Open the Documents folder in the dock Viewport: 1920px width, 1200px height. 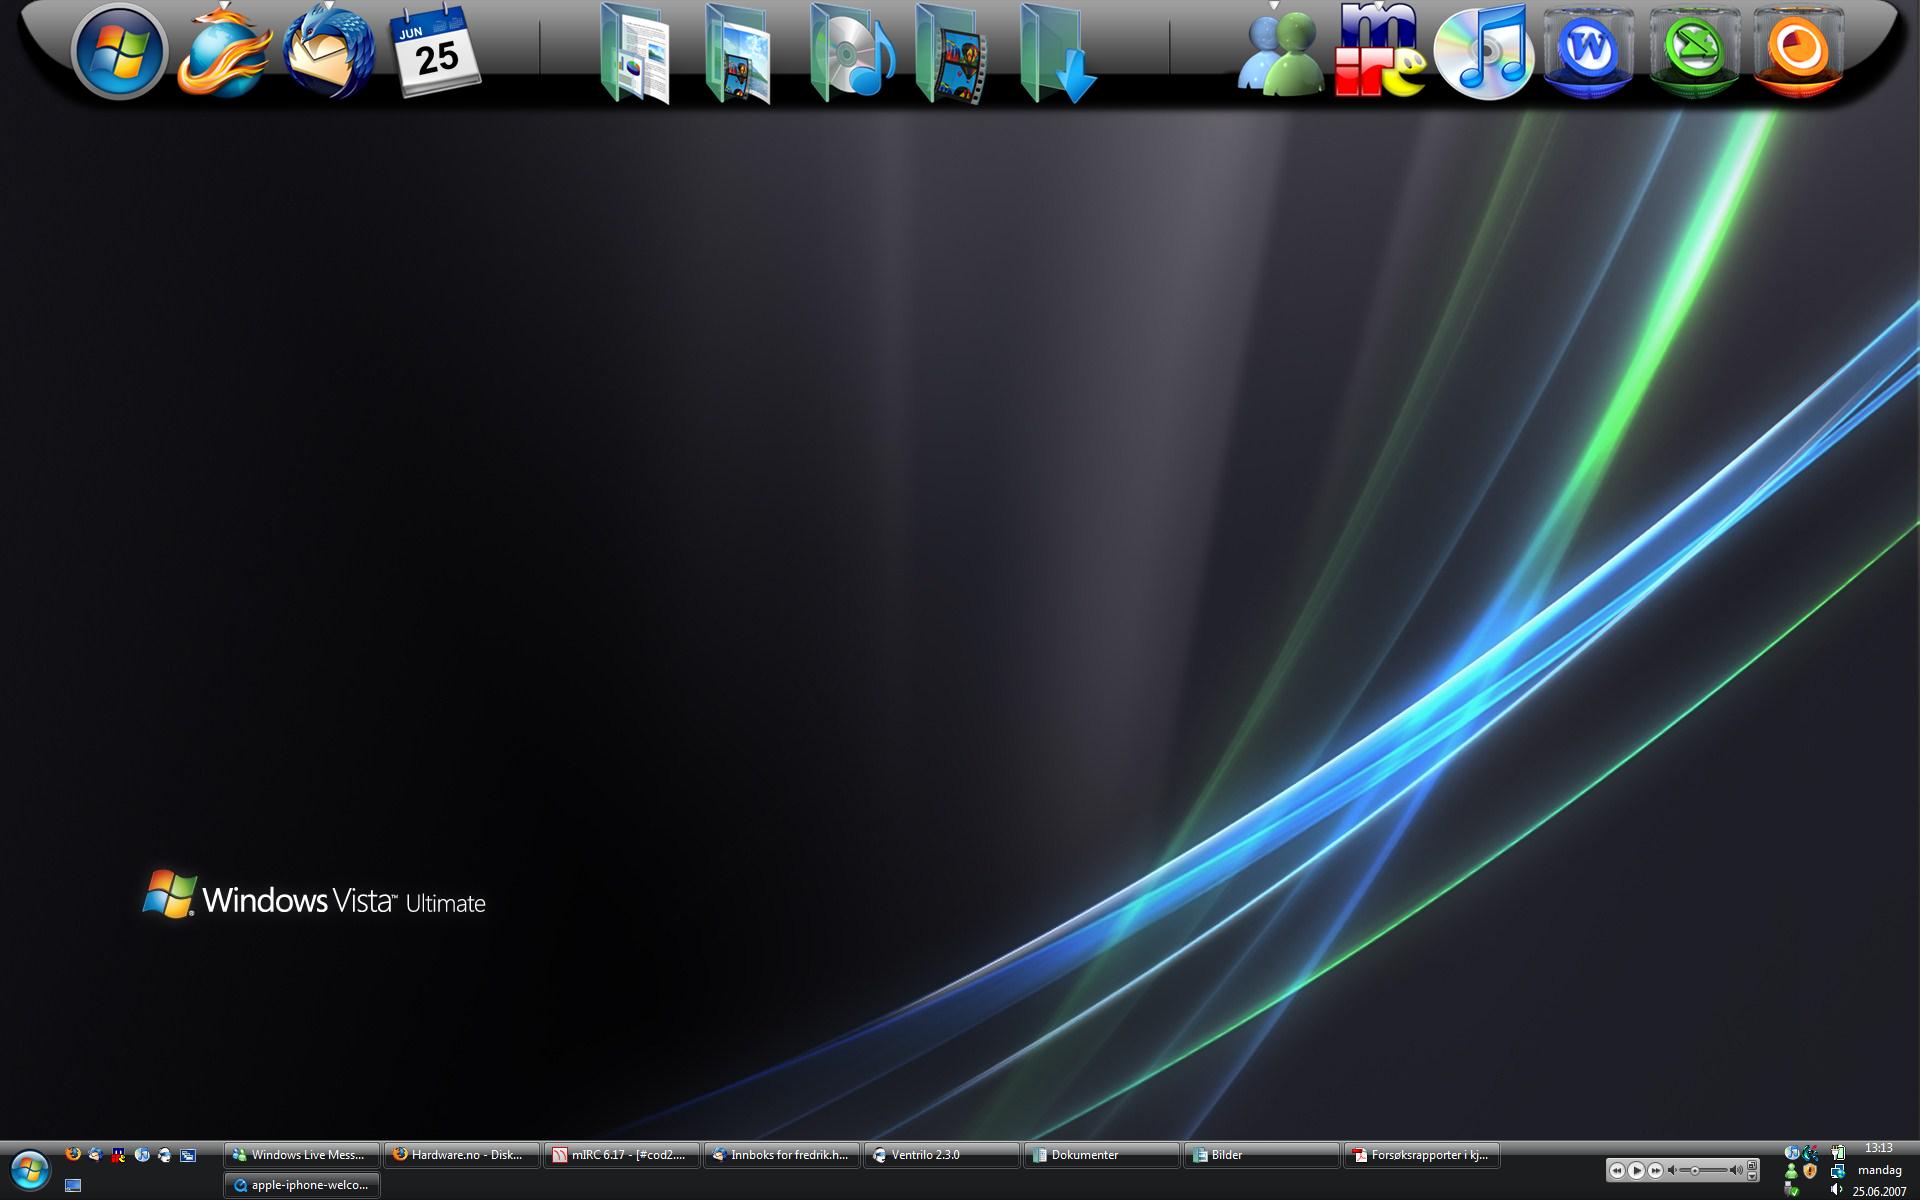(x=637, y=55)
